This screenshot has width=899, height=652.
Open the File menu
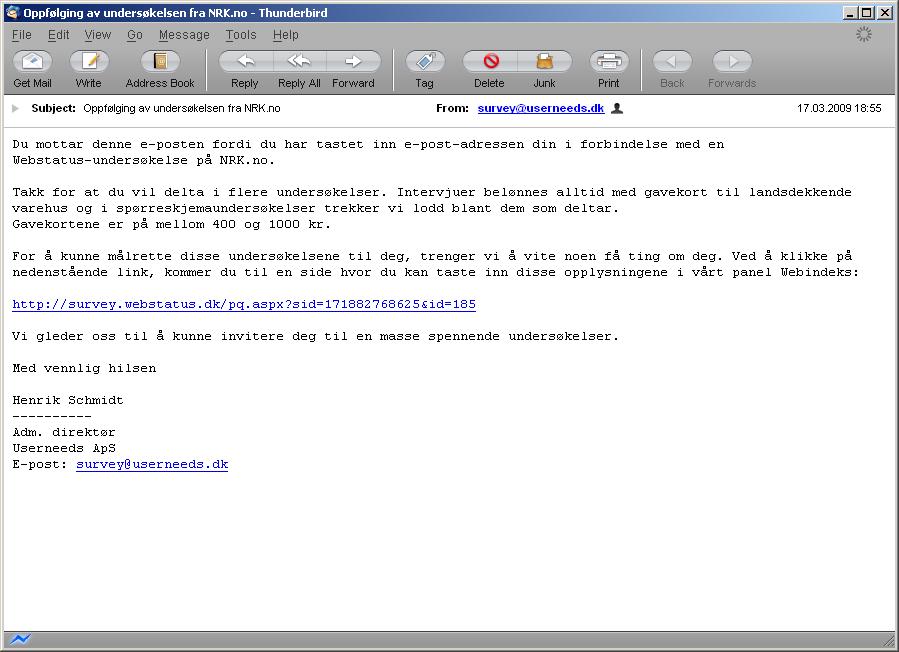[x=22, y=35]
